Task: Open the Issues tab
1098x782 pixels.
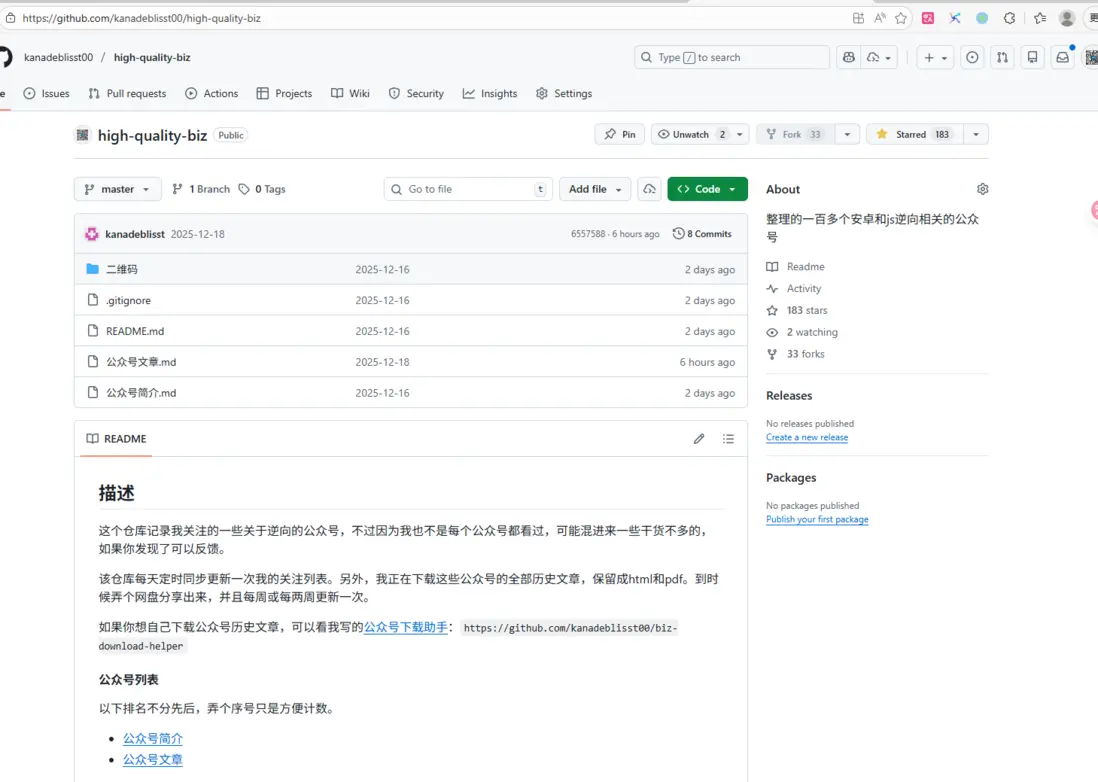Action: click(x=46, y=93)
